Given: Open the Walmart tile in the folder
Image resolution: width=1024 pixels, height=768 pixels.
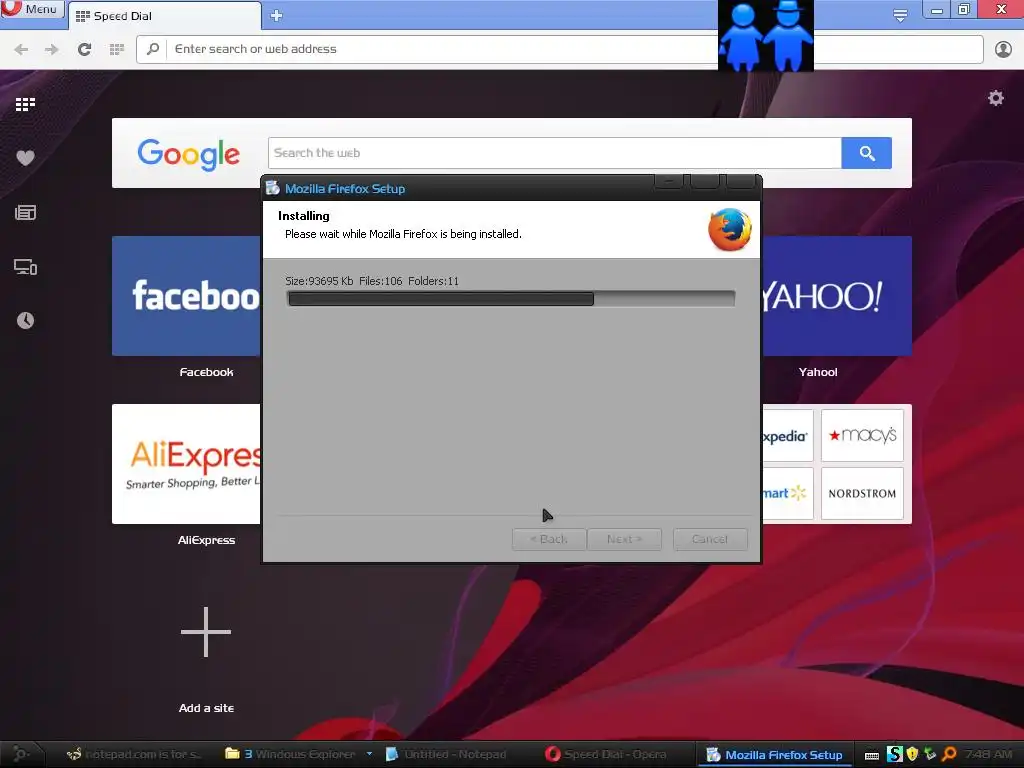Looking at the screenshot, I should coord(788,493).
